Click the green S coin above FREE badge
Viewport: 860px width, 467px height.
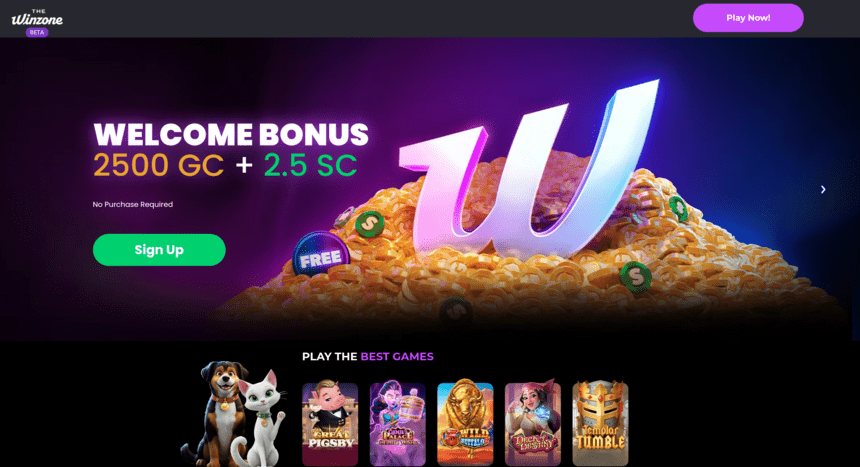pos(370,224)
